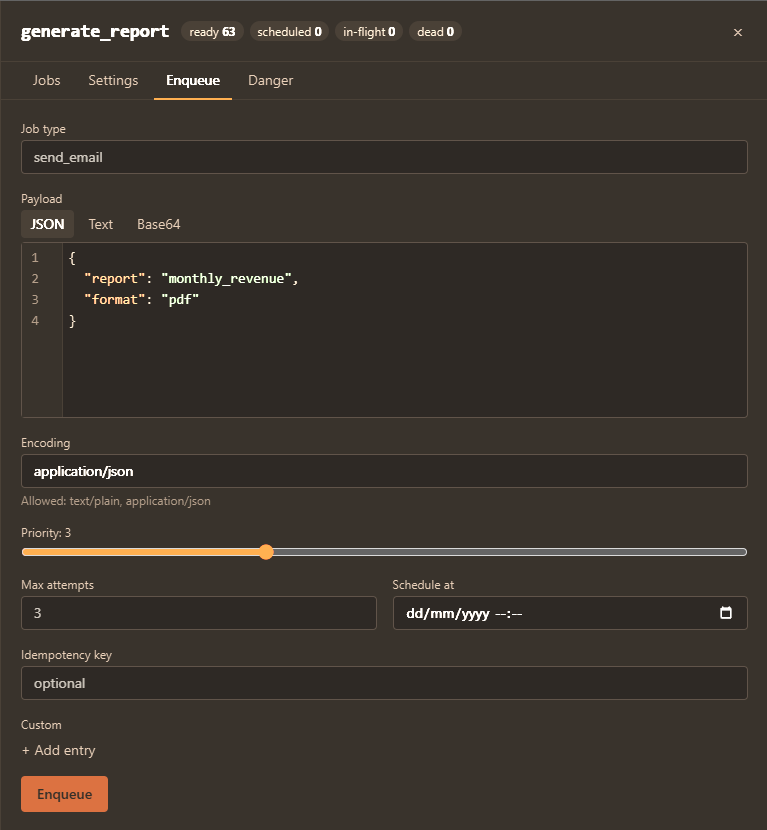Switch payload format to Base64
767x830 pixels.
[158, 224]
